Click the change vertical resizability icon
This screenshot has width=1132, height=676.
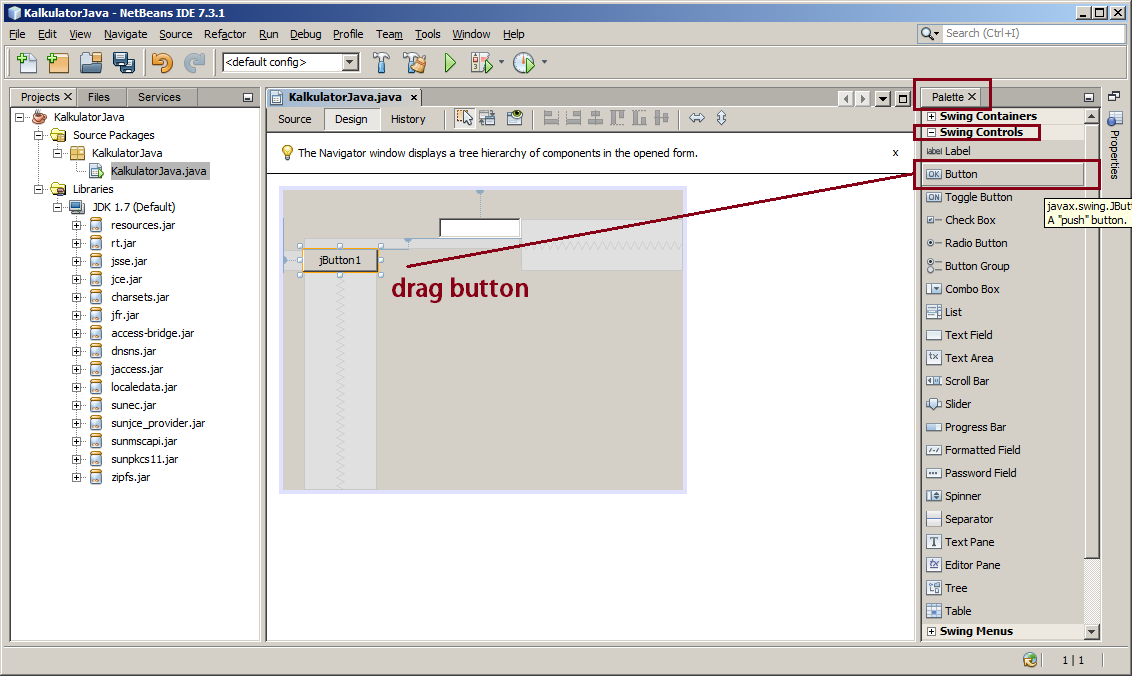tap(721, 118)
